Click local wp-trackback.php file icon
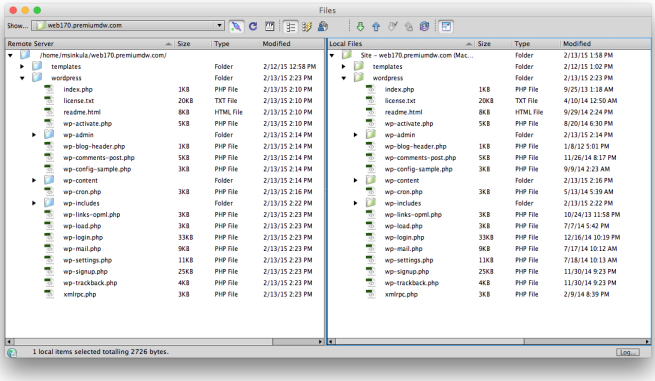Image resolution: width=655 pixels, height=381 pixels. [371, 283]
